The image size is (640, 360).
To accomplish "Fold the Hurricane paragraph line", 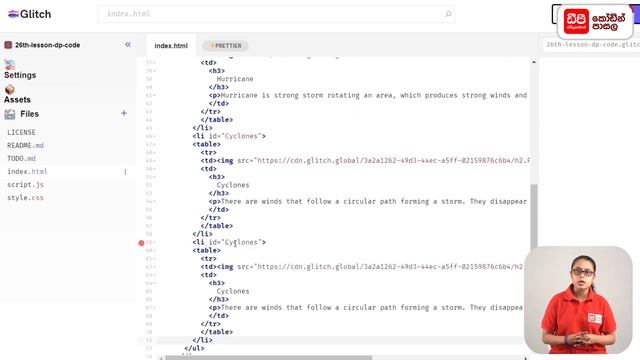I will (154, 96).
